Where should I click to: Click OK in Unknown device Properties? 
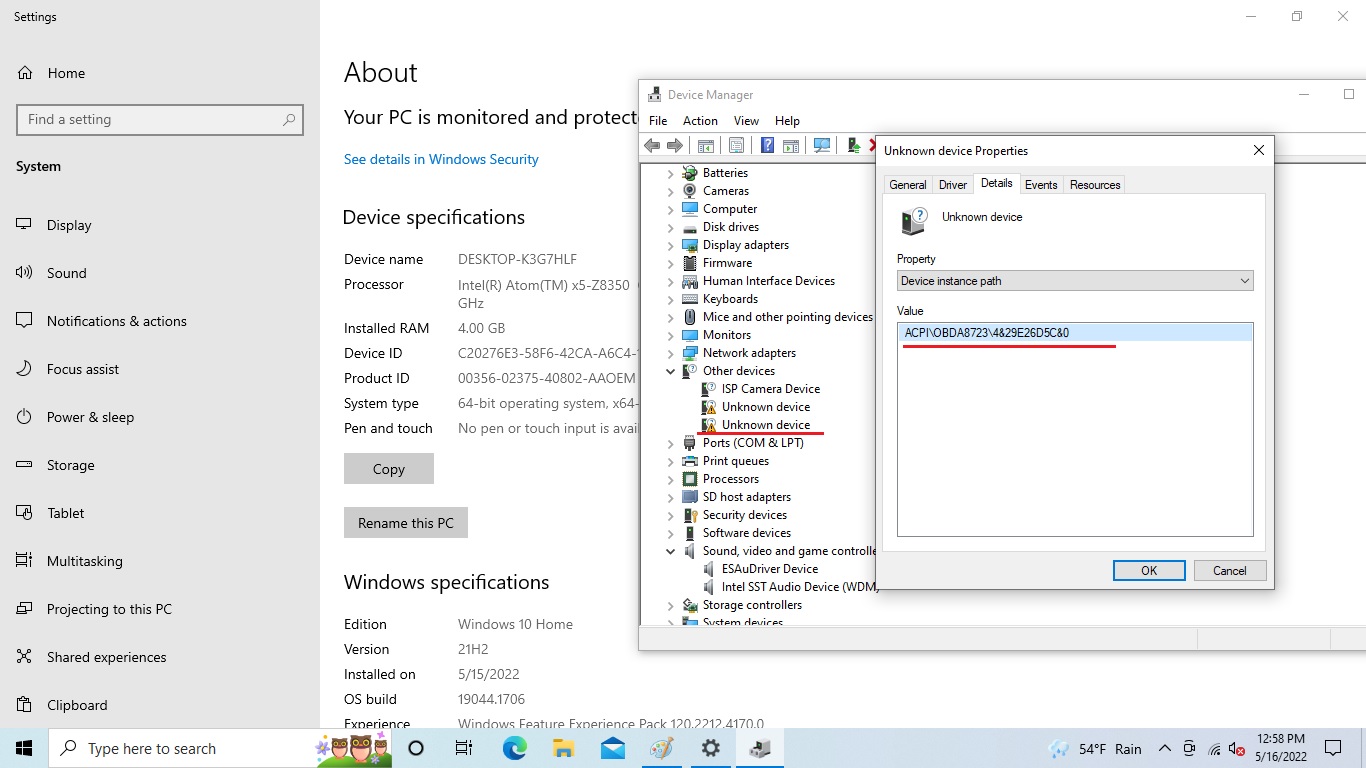pos(1149,570)
